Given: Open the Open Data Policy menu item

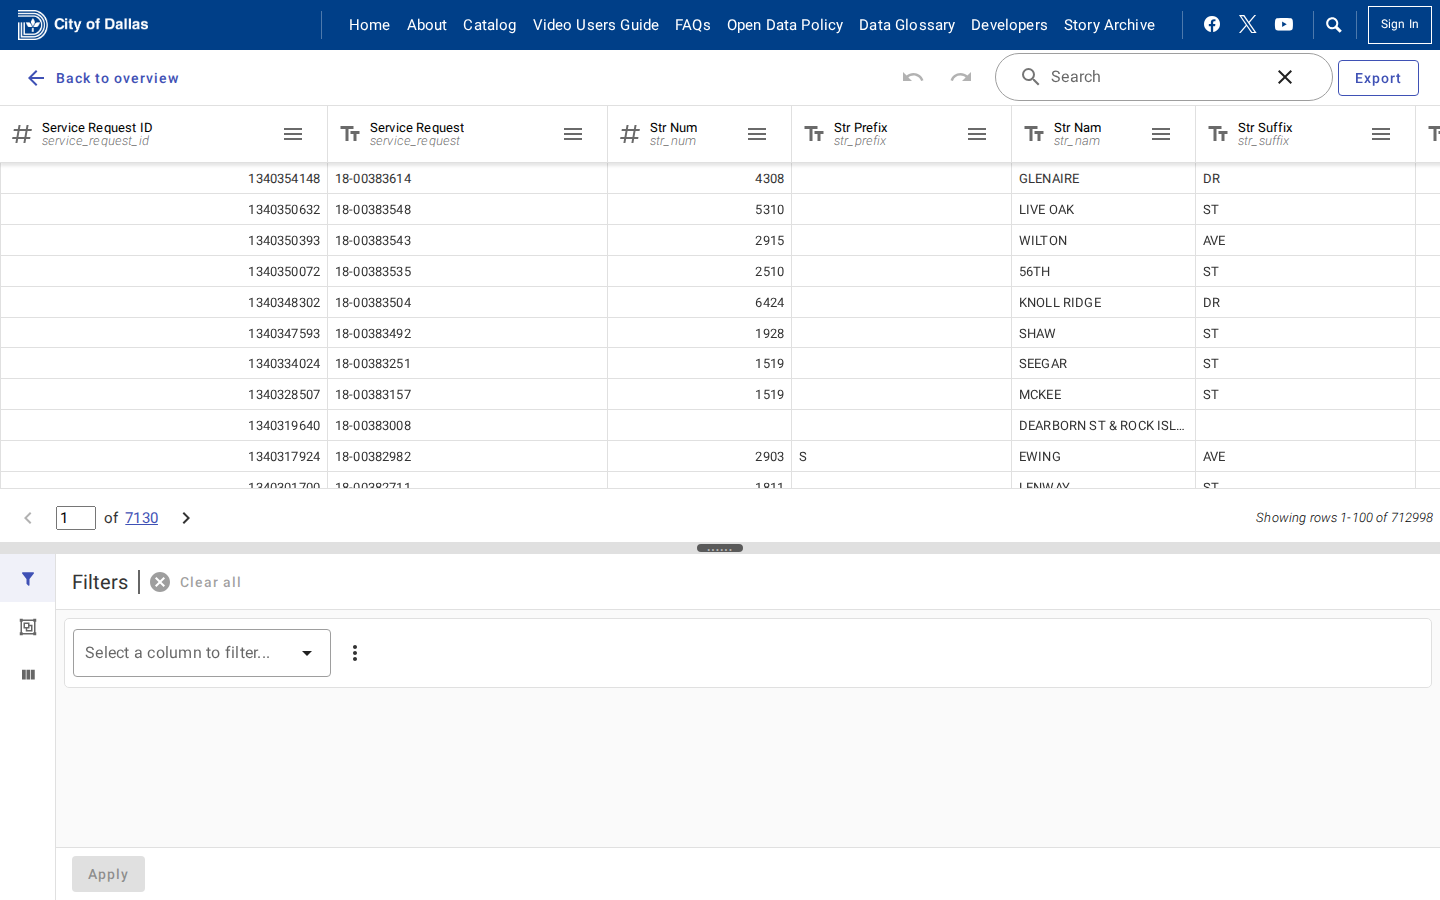Looking at the screenshot, I should [x=785, y=25].
